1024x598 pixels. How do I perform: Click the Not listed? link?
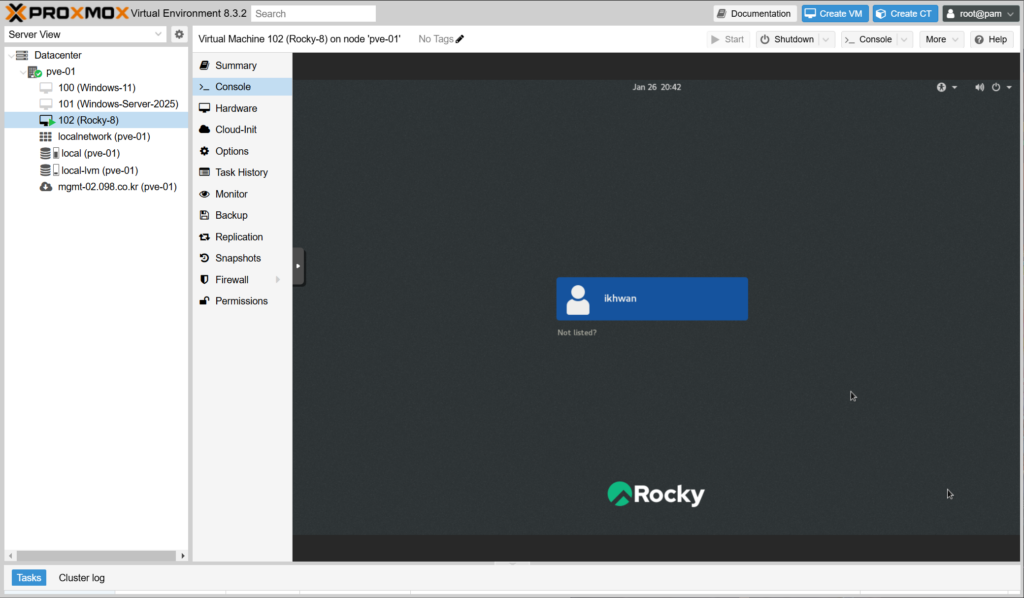pyautogui.click(x=577, y=332)
